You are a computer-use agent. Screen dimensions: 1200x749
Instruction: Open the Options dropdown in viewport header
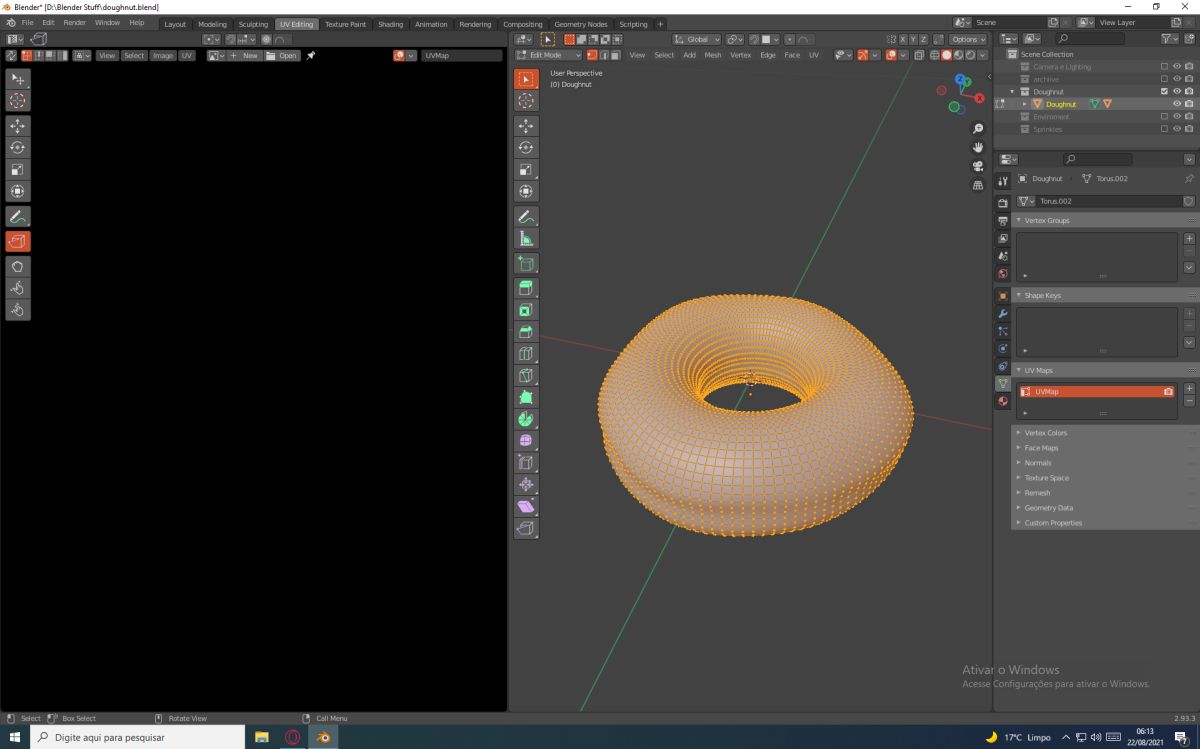(970, 39)
